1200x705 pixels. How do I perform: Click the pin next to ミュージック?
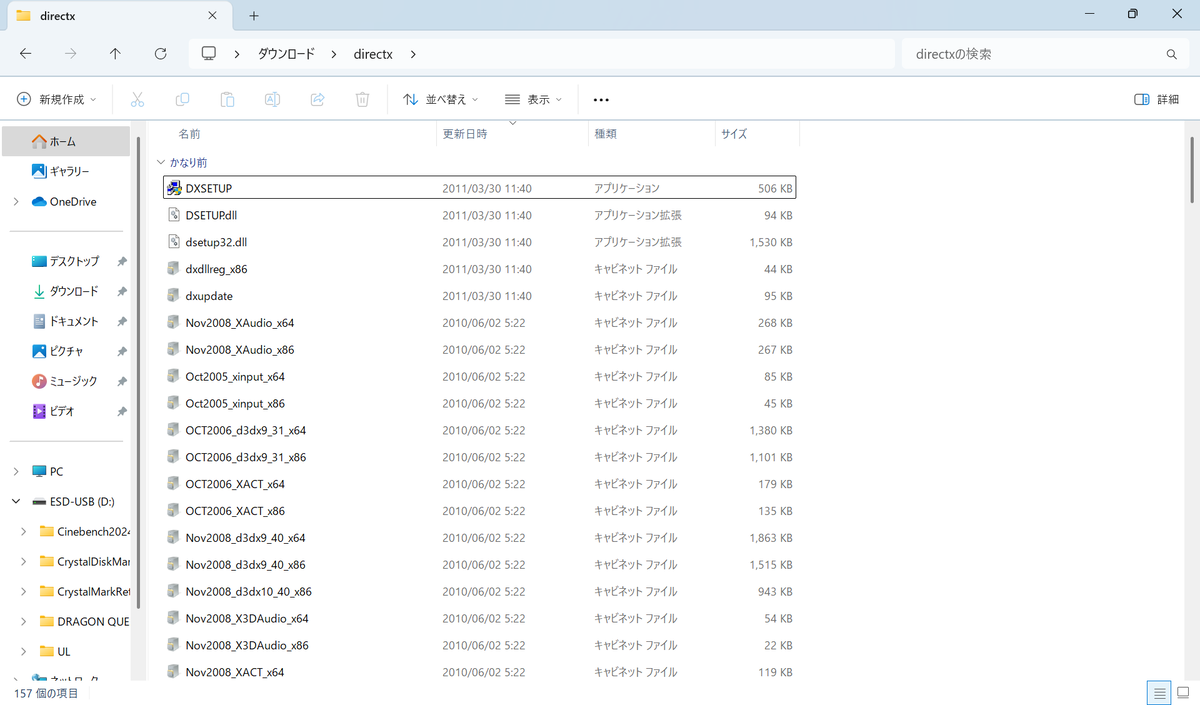[122, 382]
